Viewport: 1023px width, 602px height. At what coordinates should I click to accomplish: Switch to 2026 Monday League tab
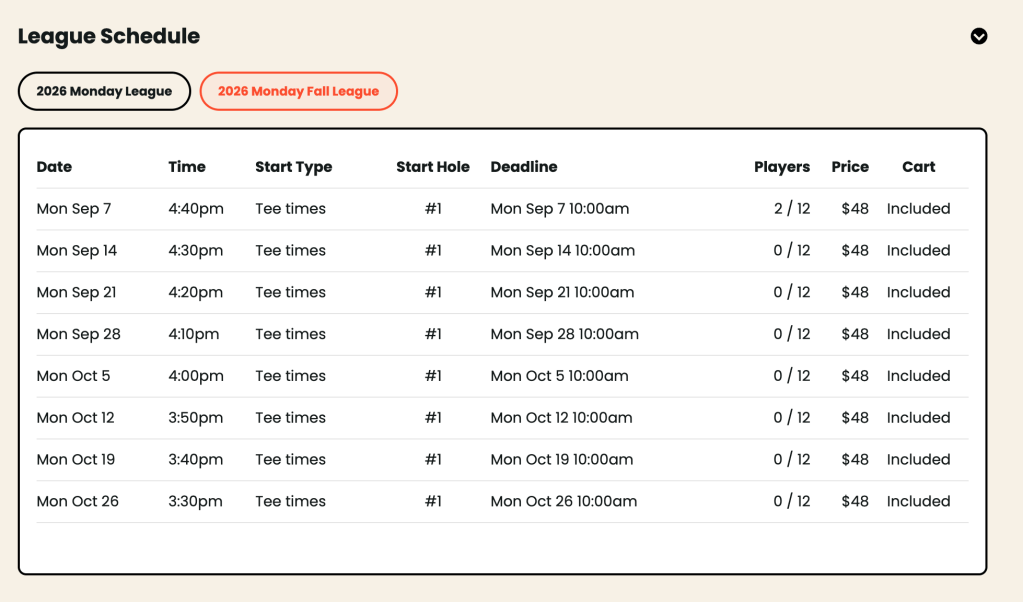pos(104,91)
